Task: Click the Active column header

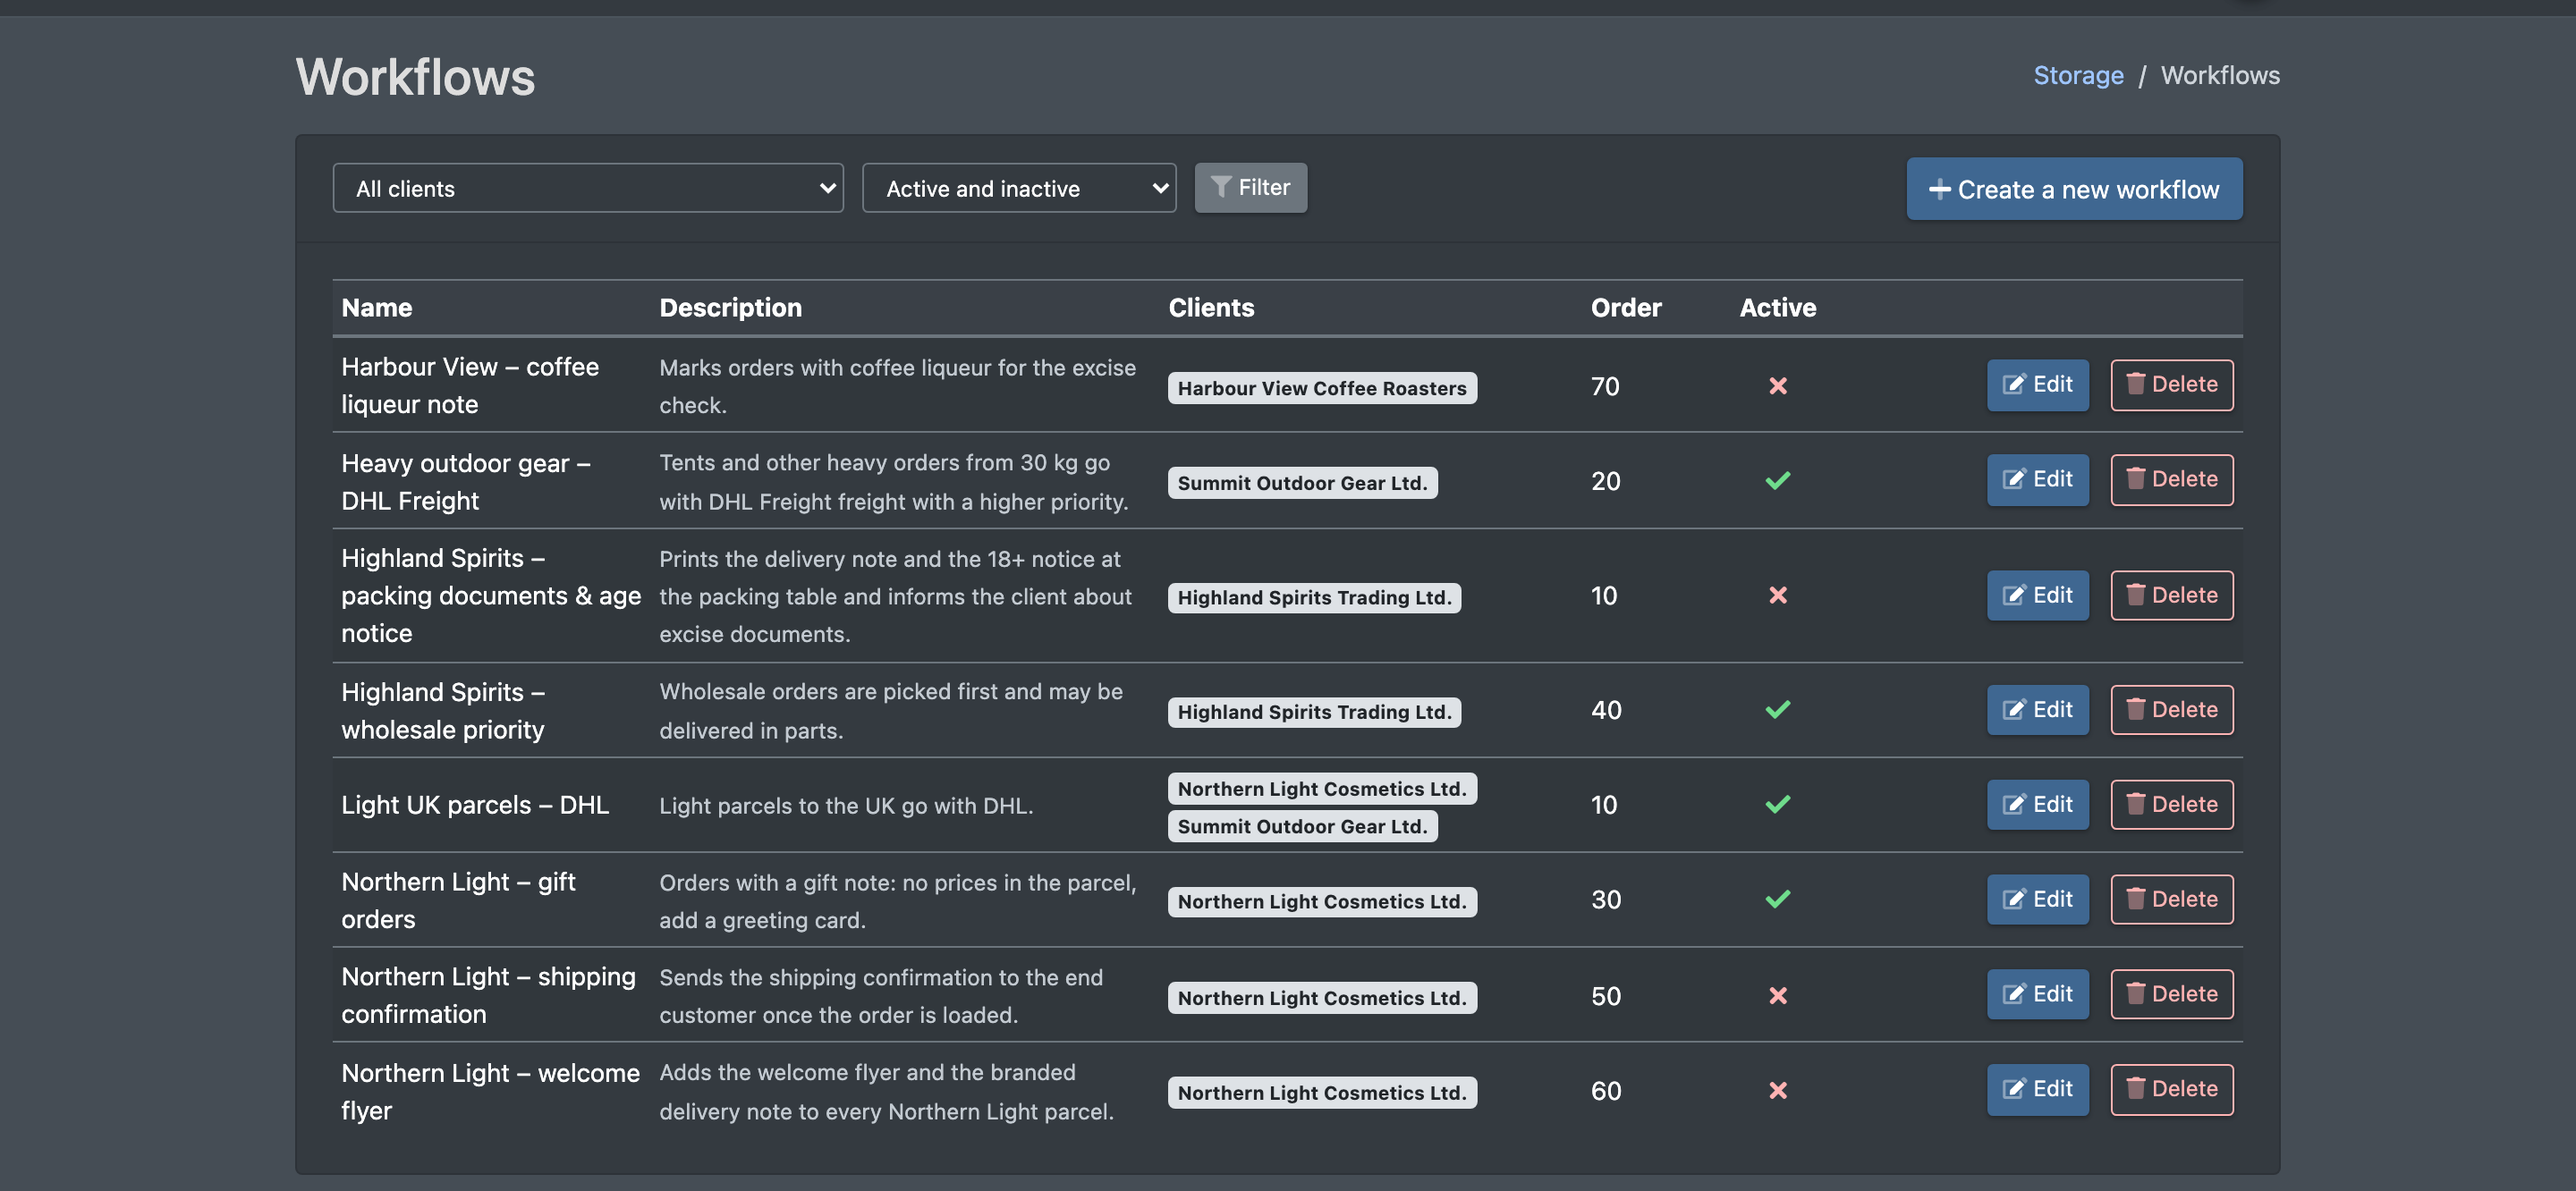Action: click(x=1777, y=308)
